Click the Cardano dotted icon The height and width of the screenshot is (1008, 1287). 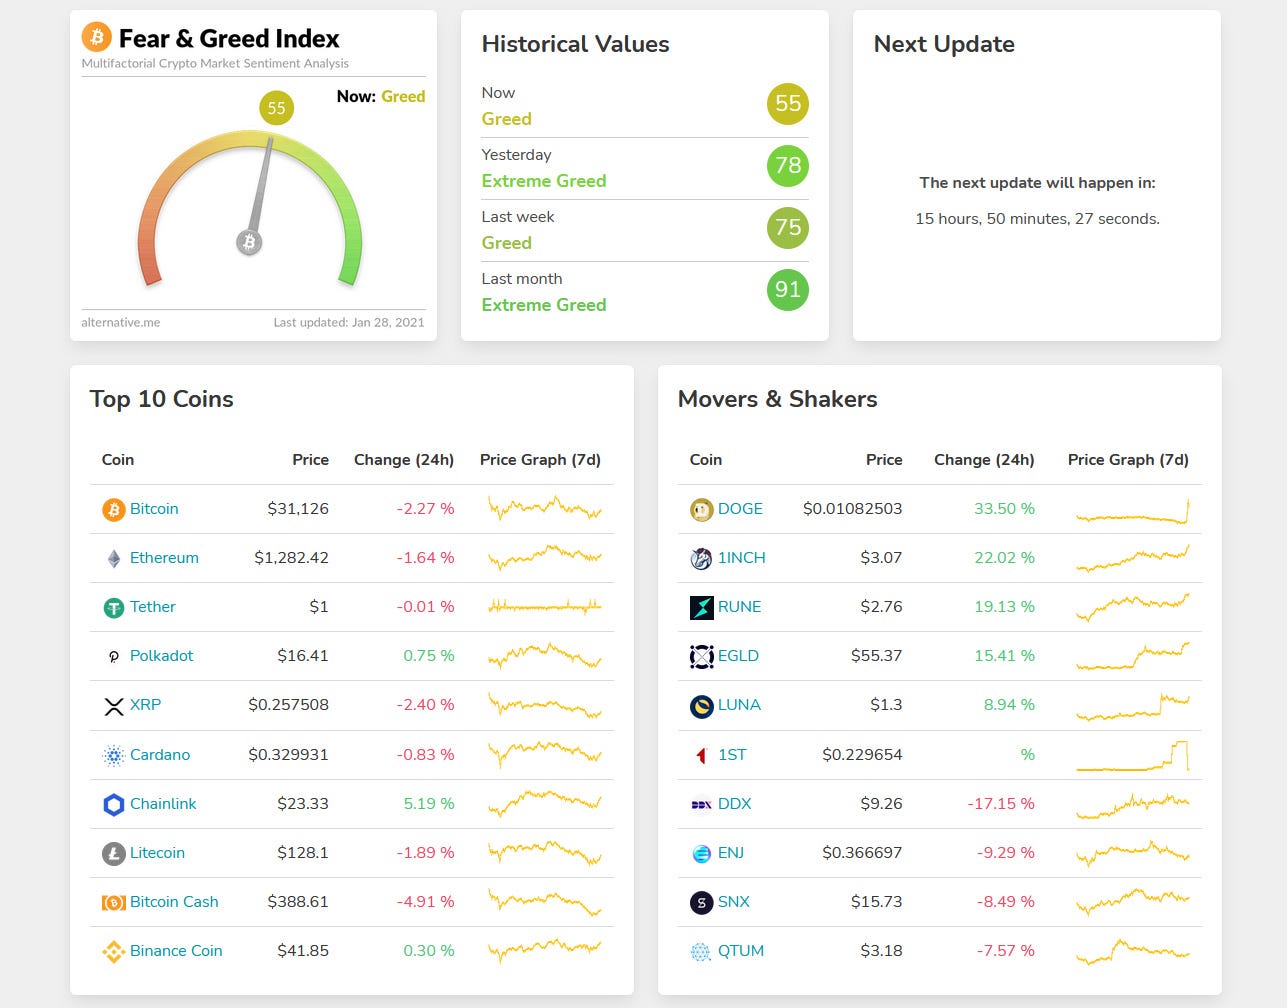coord(114,755)
